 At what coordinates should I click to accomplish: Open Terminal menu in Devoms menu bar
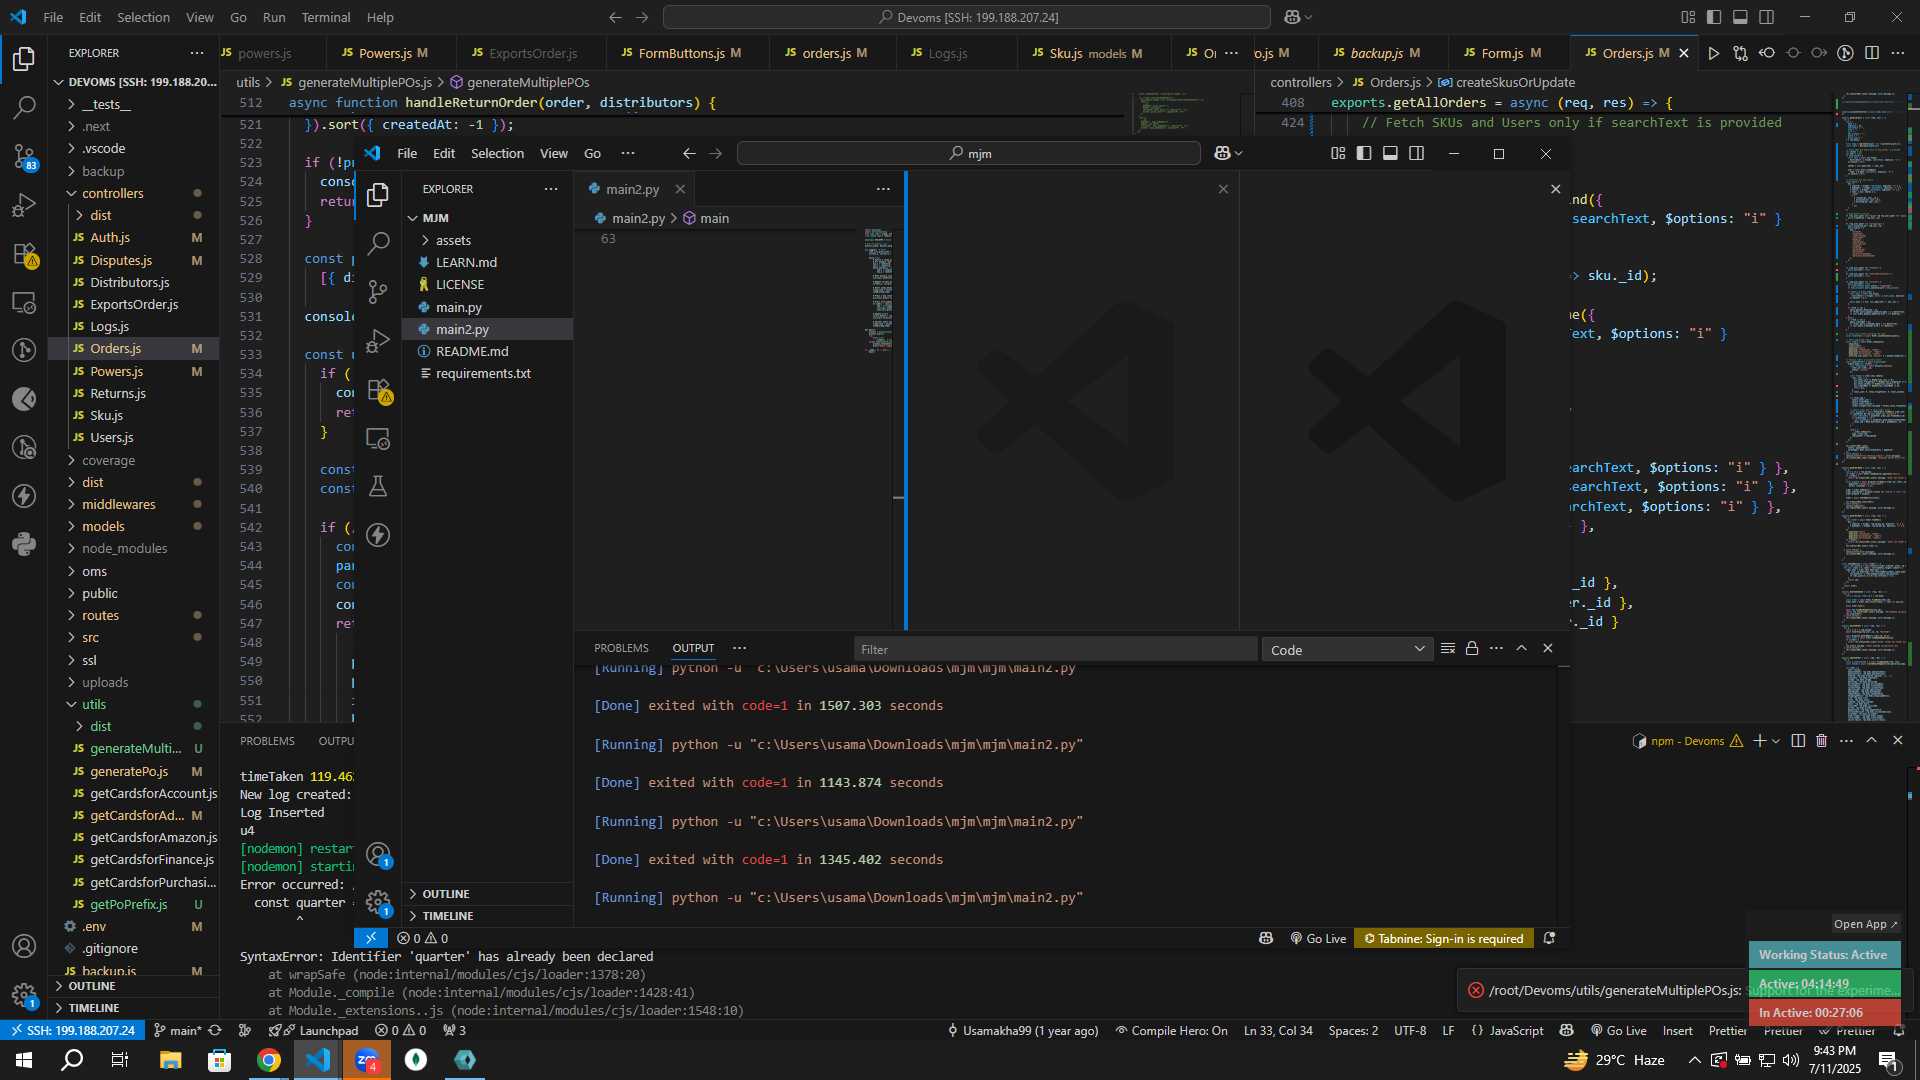click(326, 17)
